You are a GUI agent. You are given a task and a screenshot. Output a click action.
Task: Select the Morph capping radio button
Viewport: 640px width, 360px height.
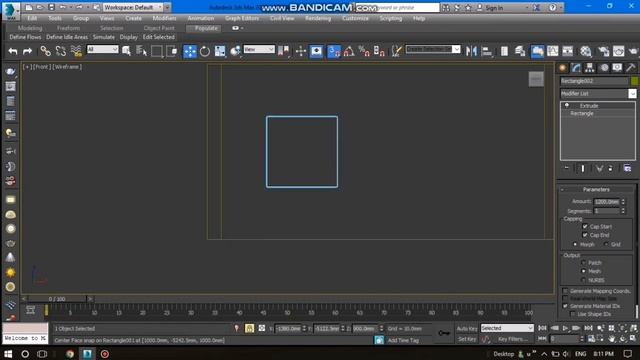575,244
